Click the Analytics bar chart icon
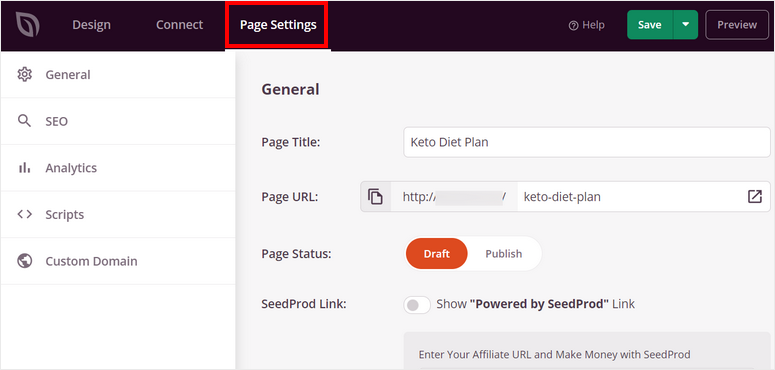Image resolution: width=775 pixels, height=370 pixels. click(x=24, y=168)
